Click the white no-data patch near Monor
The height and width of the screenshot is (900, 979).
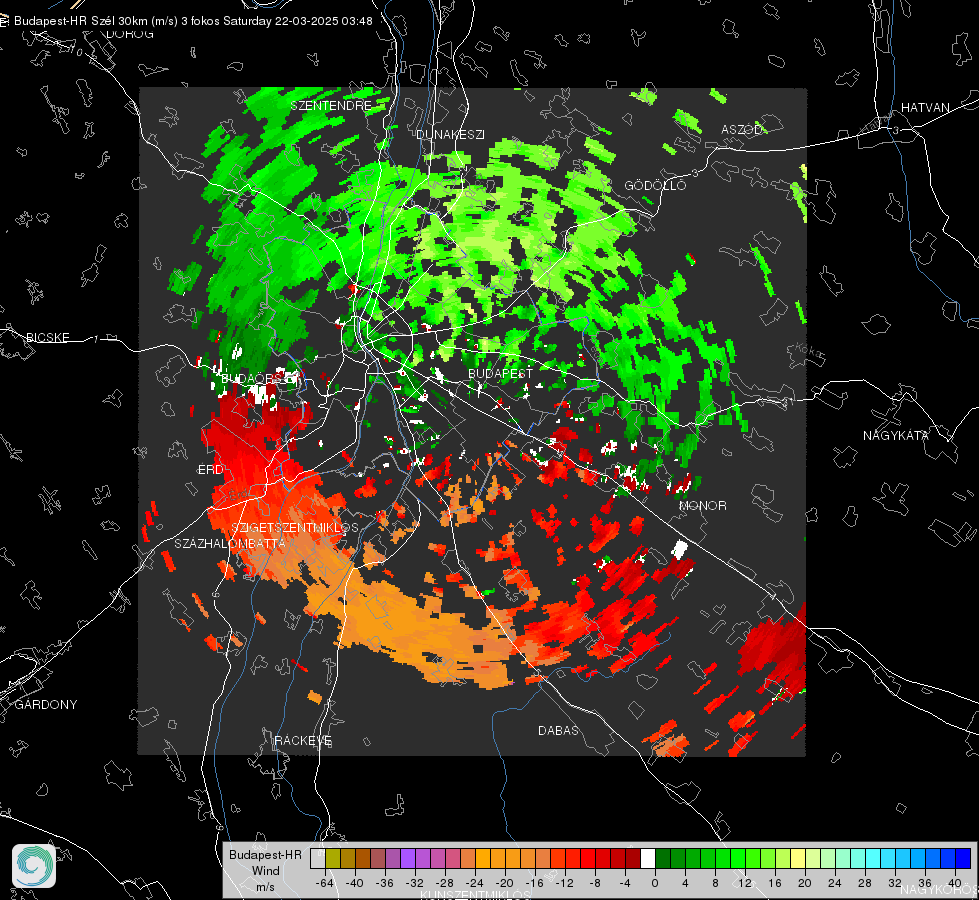[679, 550]
